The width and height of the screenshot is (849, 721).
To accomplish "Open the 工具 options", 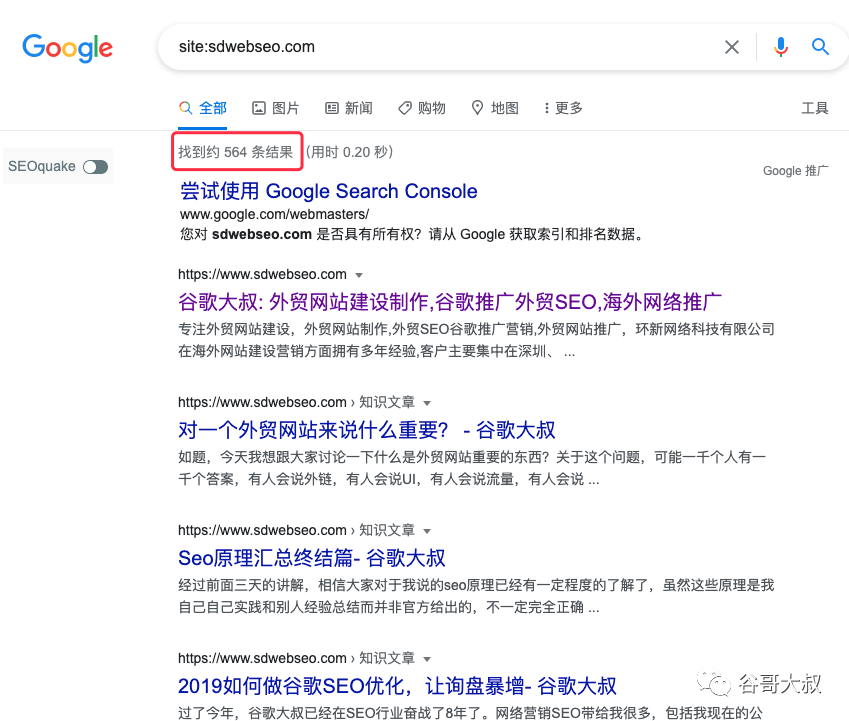I will pos(815,108).
